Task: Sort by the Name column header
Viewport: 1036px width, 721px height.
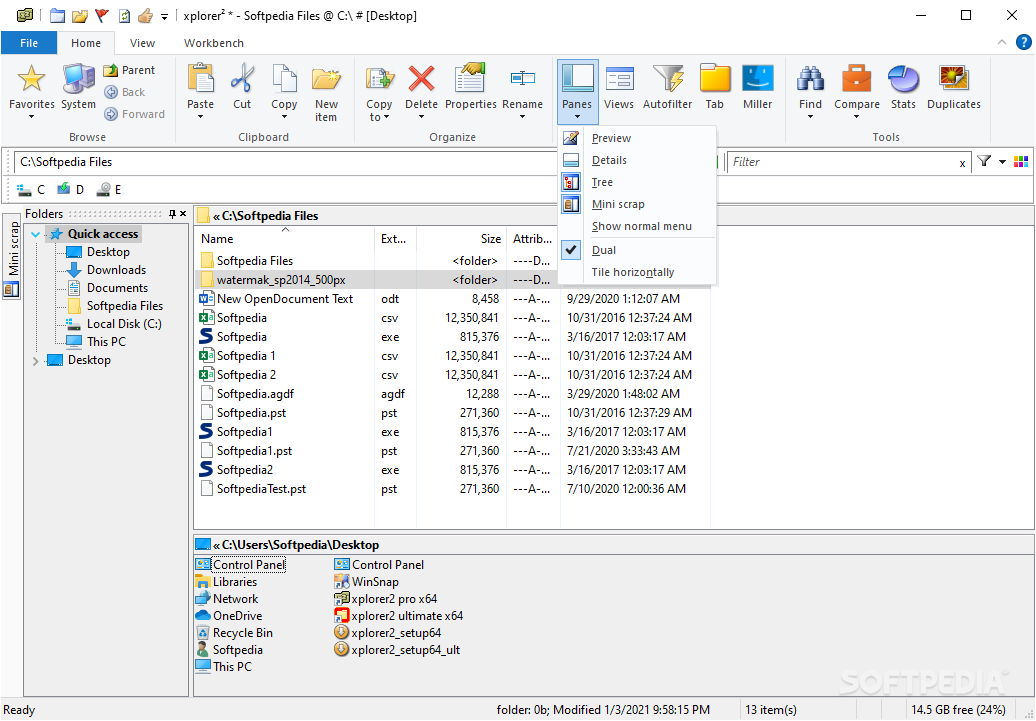Action: pos(285,239)
